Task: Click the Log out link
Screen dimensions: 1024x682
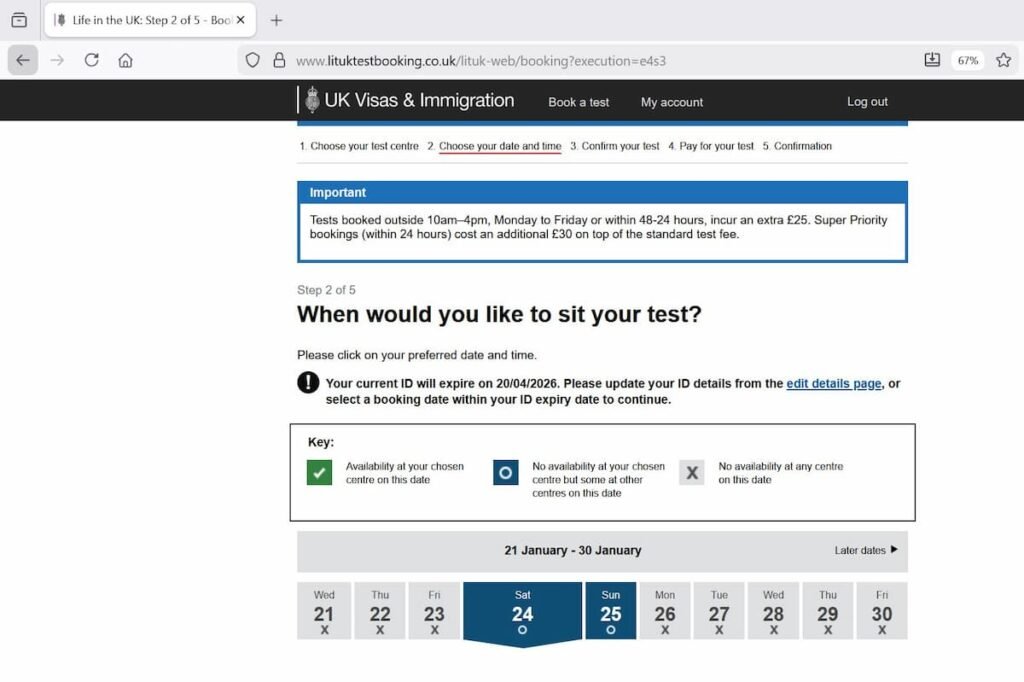Action: pos(867,102)
